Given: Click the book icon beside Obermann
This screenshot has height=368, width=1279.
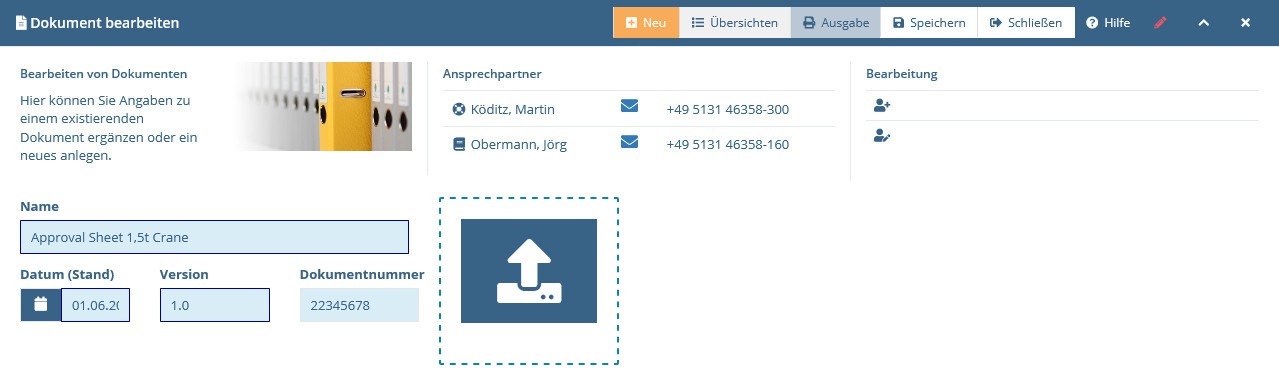Looking at the screenshot, I should pyautogui.click(x=459, y=144).
